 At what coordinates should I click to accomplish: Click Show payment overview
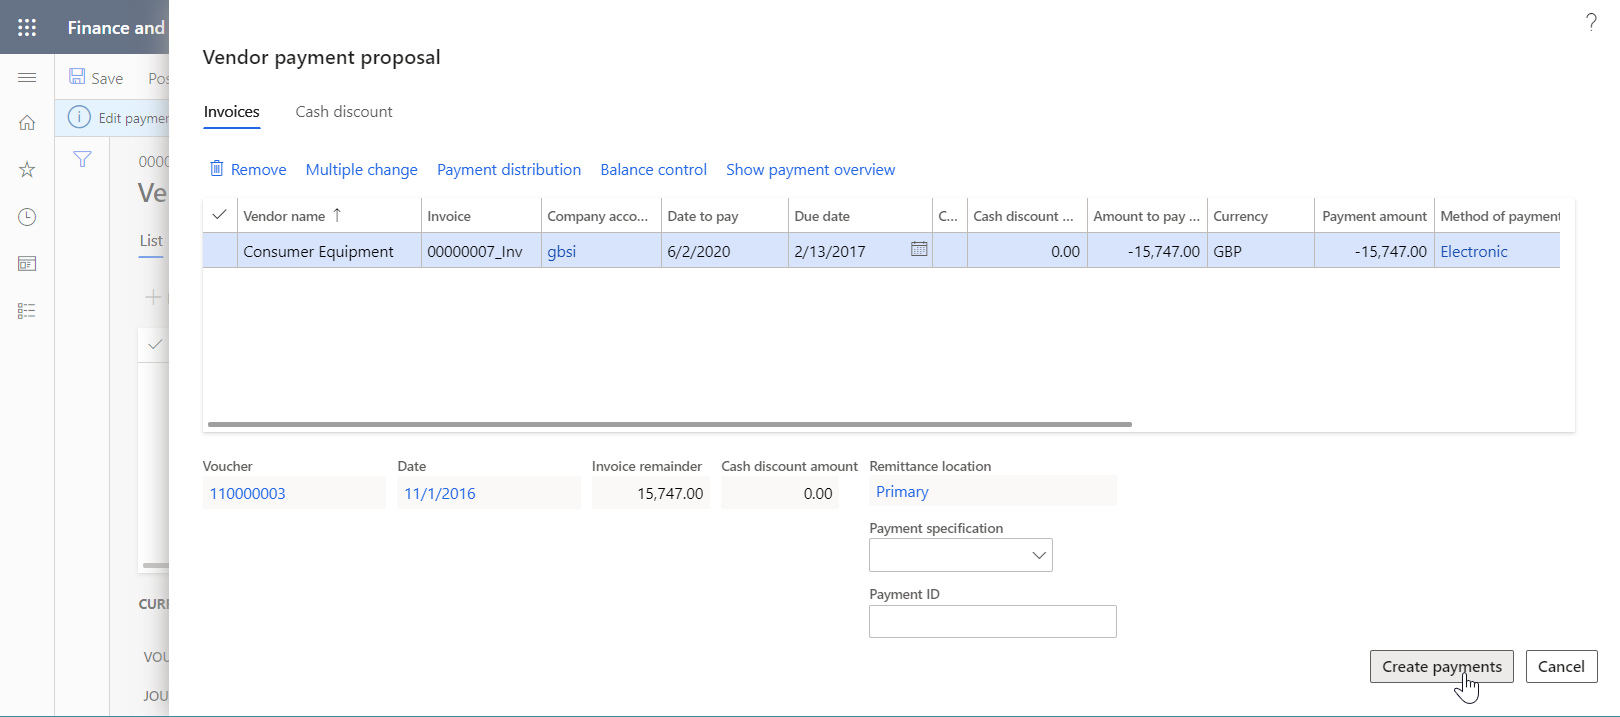811,170
